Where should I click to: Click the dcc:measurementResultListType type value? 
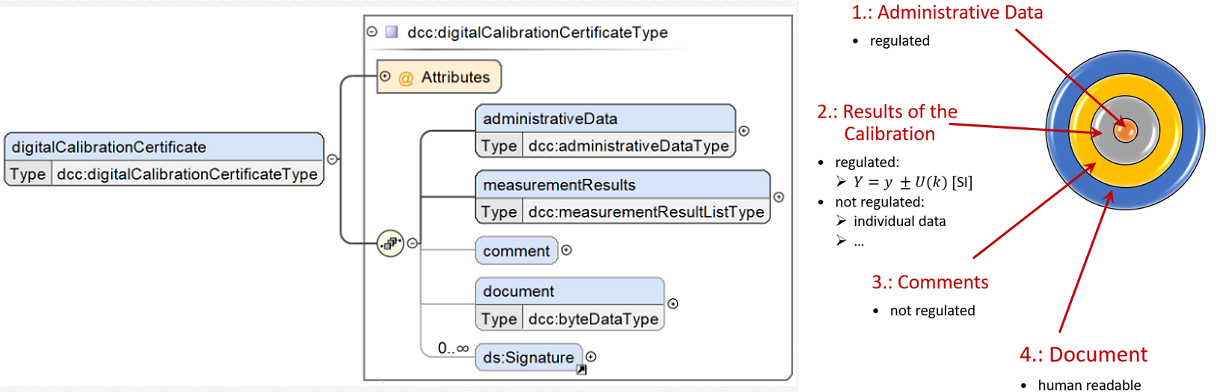tap(646, 212)
